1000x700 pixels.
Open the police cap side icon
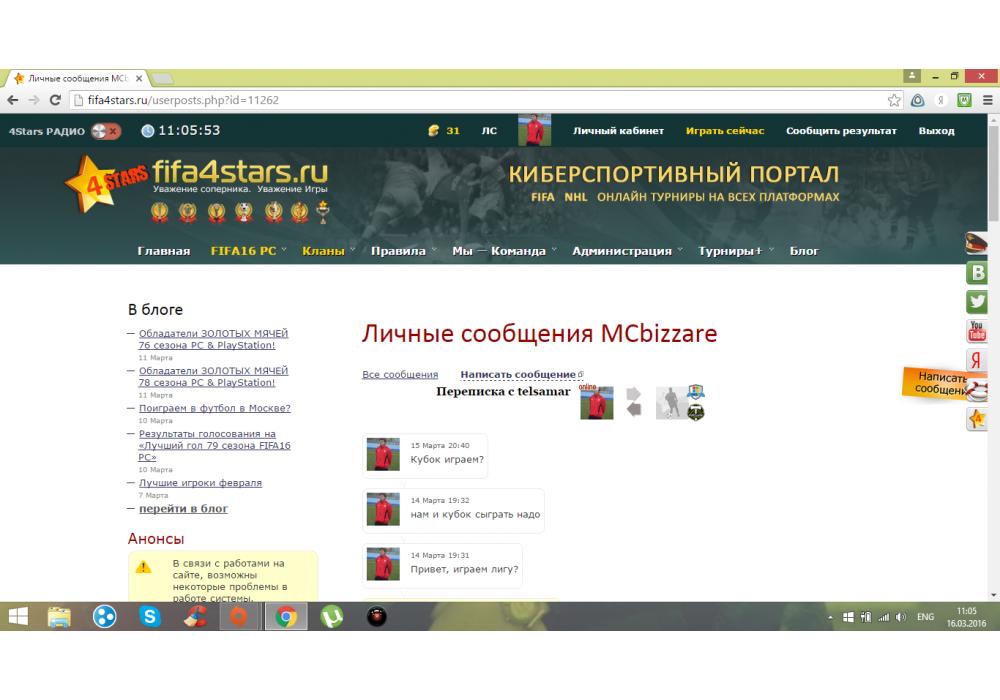click(x=976, y=243)
